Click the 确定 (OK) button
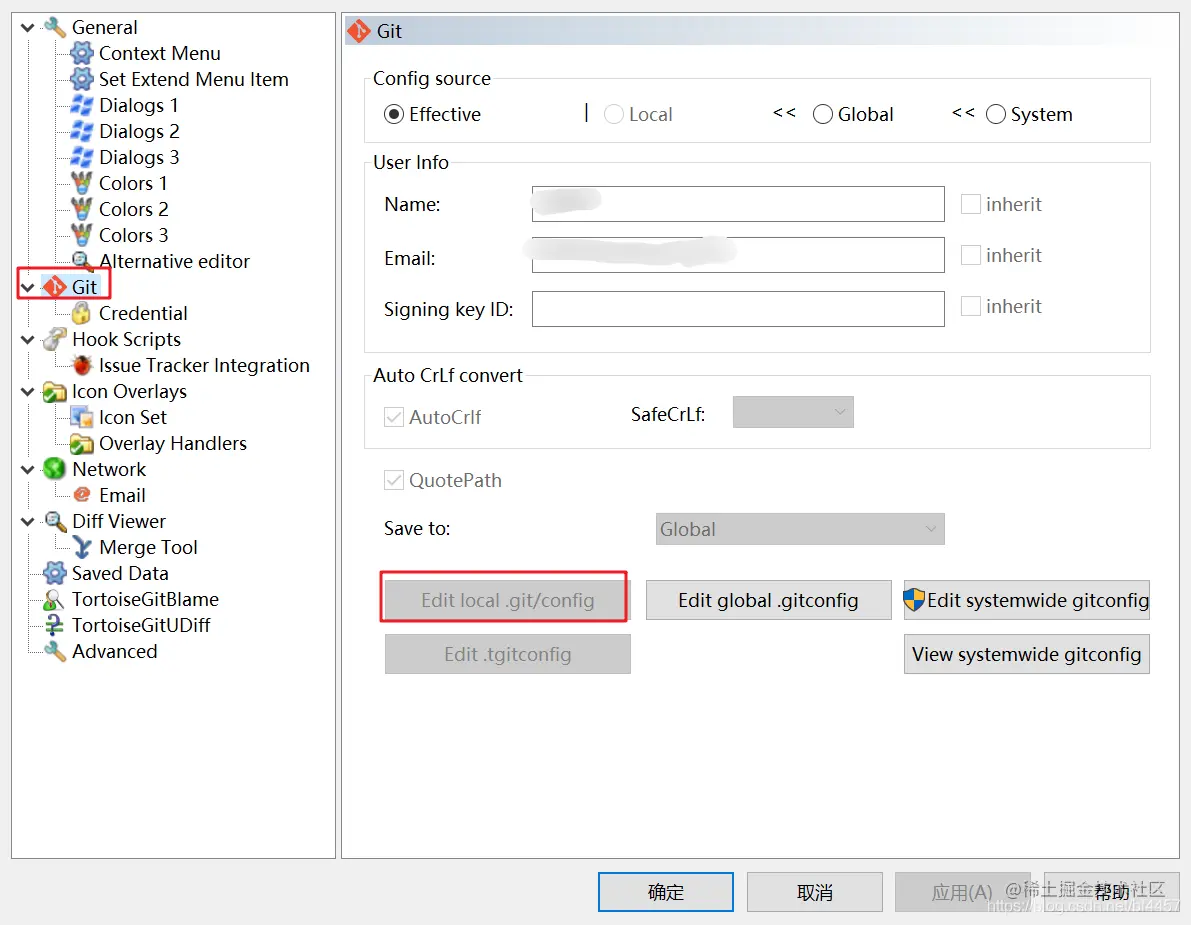Image resolution: width=1191 pixels, height=925 pixels. coord(665,892)
